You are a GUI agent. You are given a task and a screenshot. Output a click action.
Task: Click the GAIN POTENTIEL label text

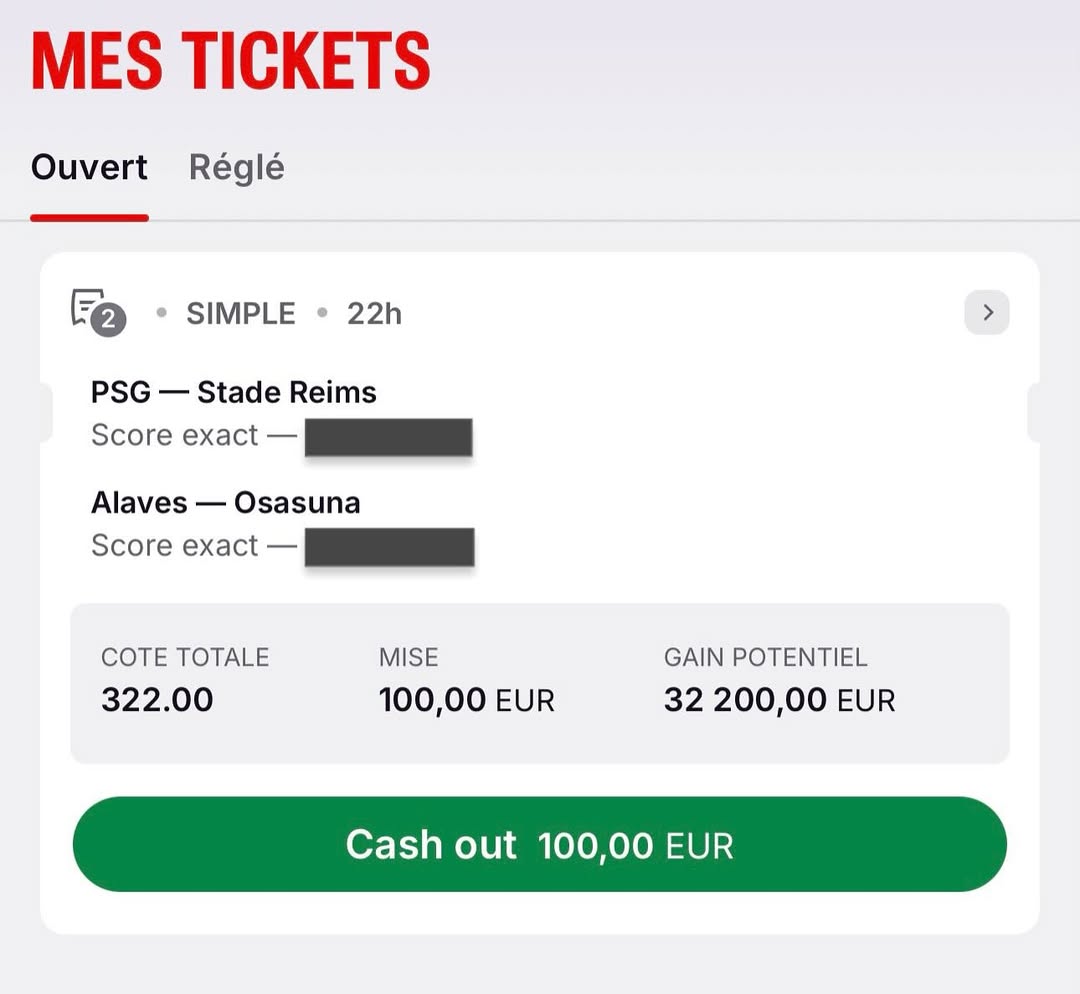click(x=765, y=657)
